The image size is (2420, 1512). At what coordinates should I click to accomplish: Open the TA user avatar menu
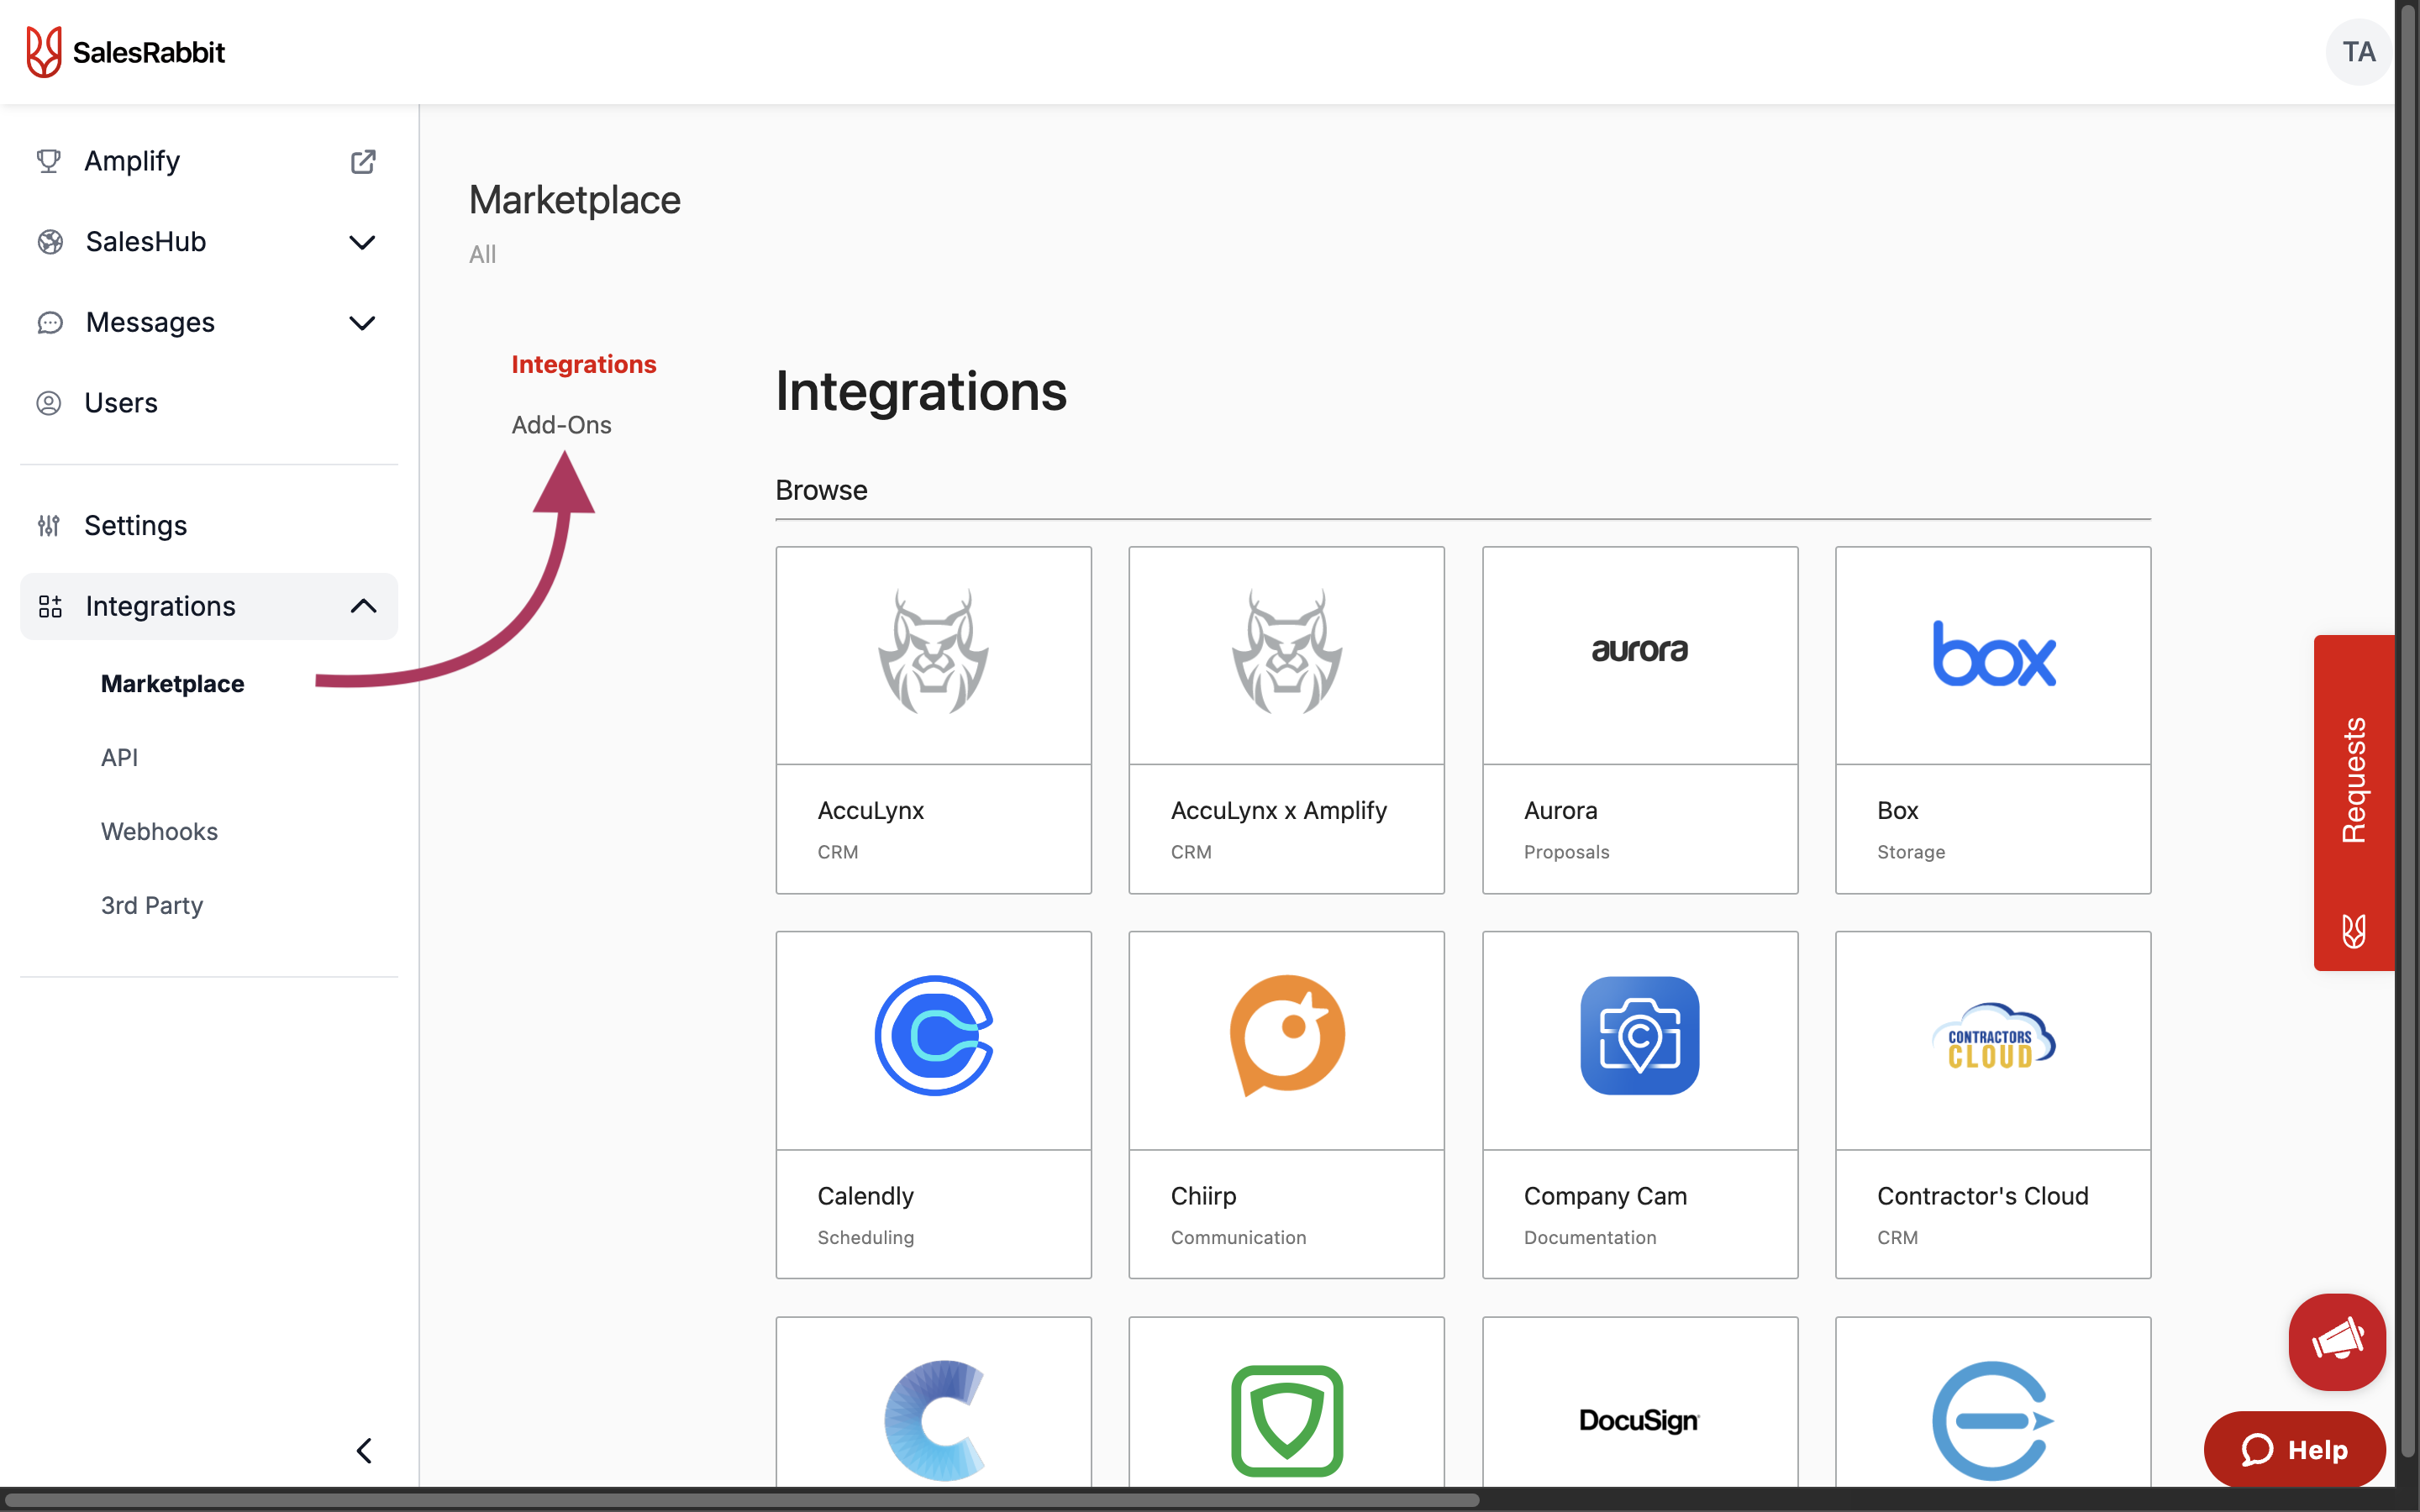2358,52
